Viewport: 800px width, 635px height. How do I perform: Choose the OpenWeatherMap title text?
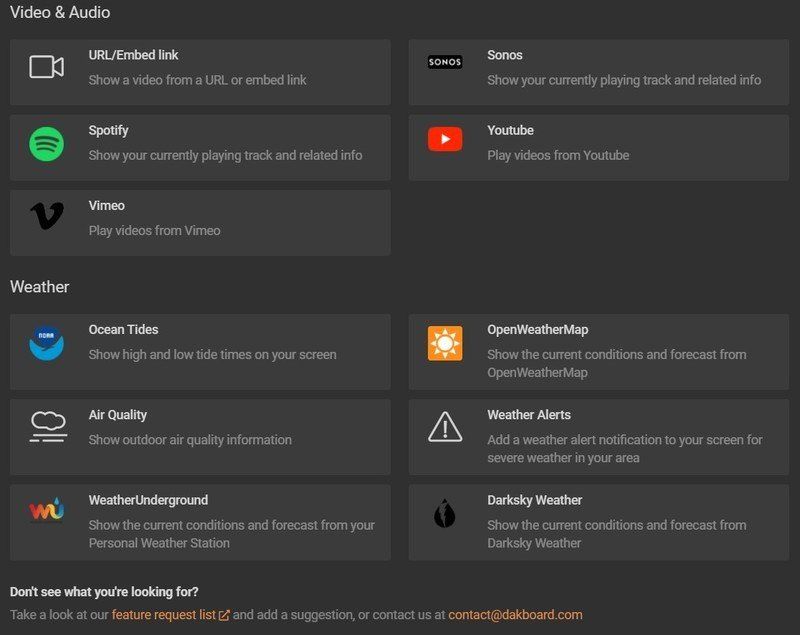click(538, 330)
